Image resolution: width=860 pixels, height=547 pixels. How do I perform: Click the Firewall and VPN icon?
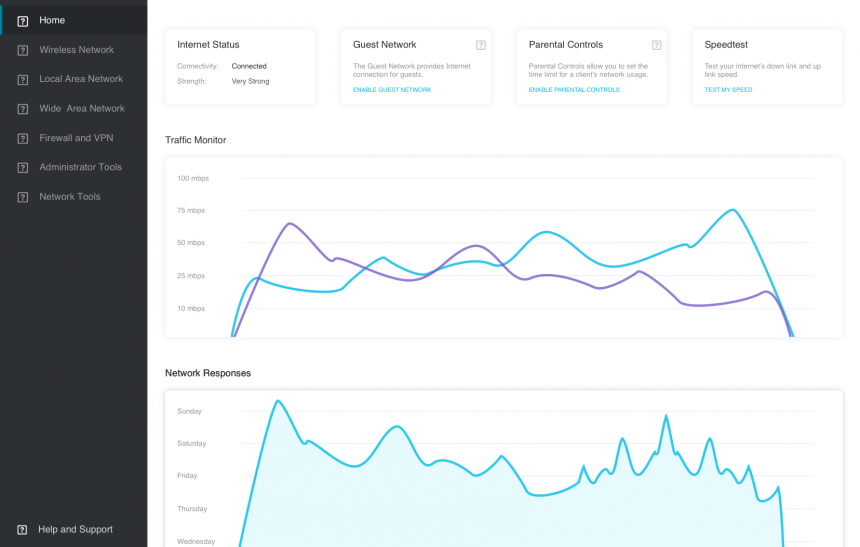[22, 138]
